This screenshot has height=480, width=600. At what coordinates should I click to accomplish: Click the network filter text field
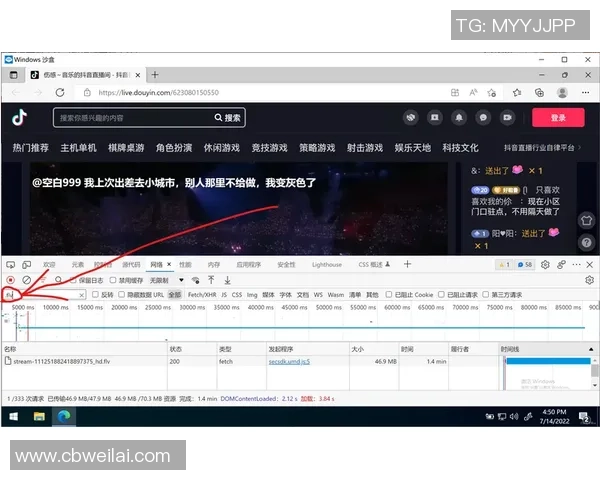pos(44,295)
